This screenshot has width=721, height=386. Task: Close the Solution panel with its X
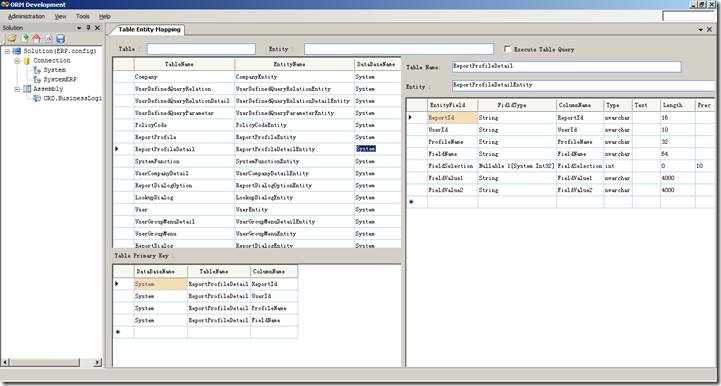97,28
